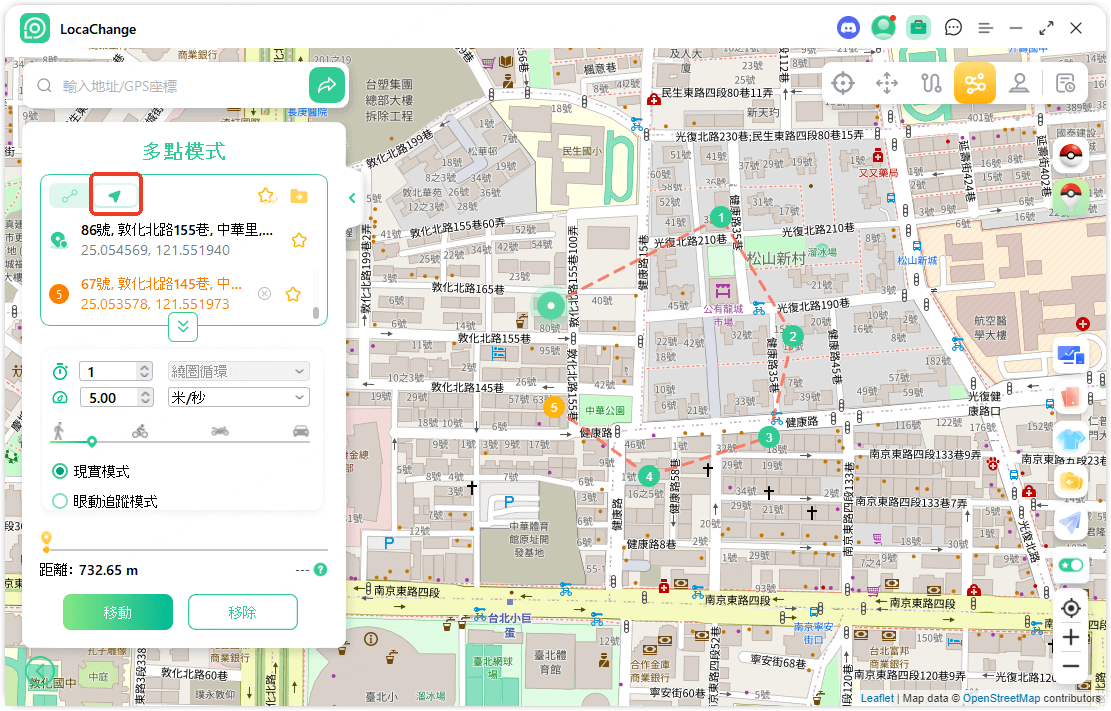Click the 移除 remove button

click(x=242, y=612)
